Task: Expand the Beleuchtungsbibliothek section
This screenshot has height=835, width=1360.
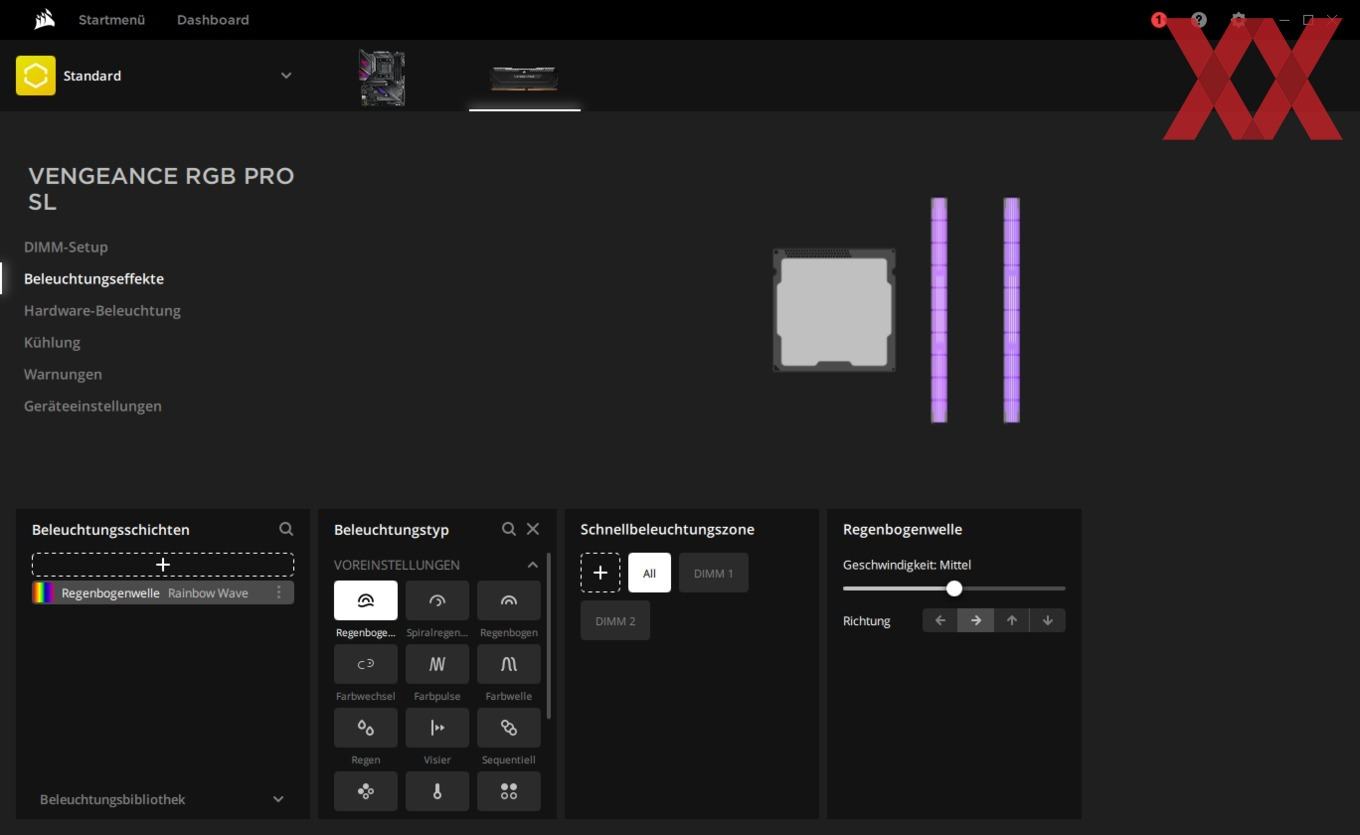Action: 278,799
